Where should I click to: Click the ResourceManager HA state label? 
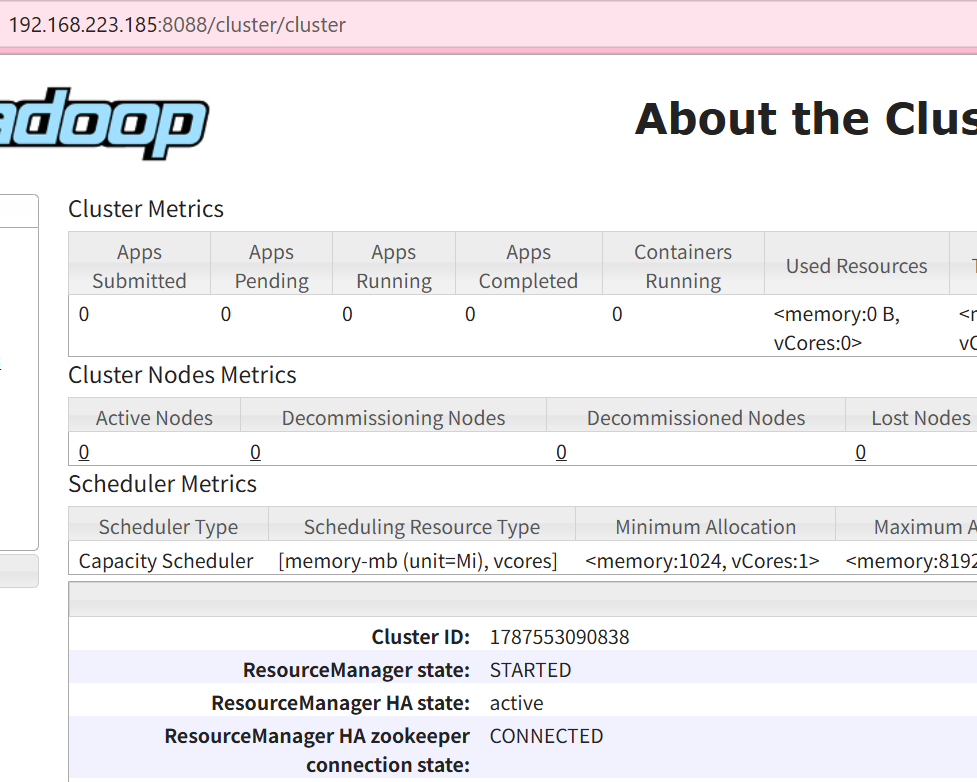(341, 703)
